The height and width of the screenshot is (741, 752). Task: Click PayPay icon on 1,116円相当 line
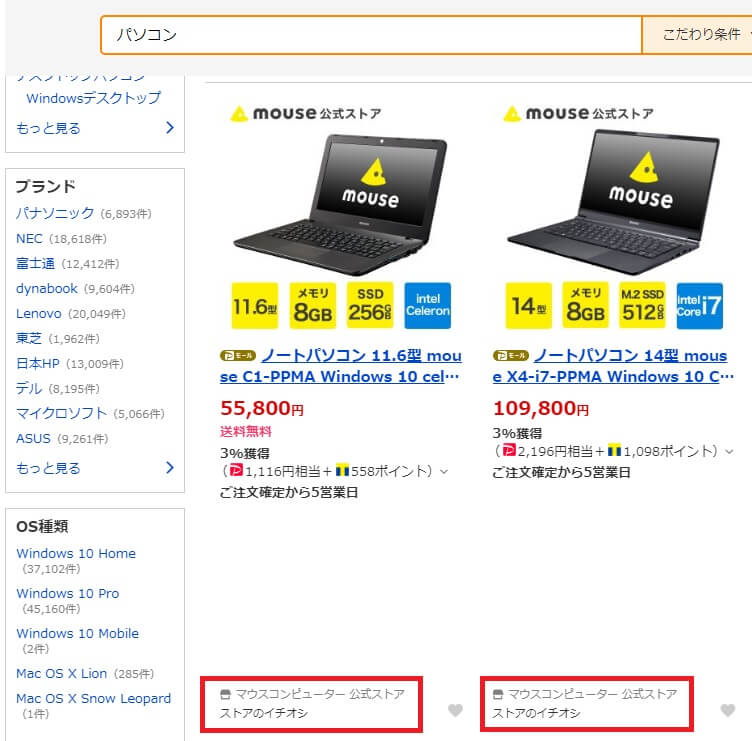click(236, 470)
